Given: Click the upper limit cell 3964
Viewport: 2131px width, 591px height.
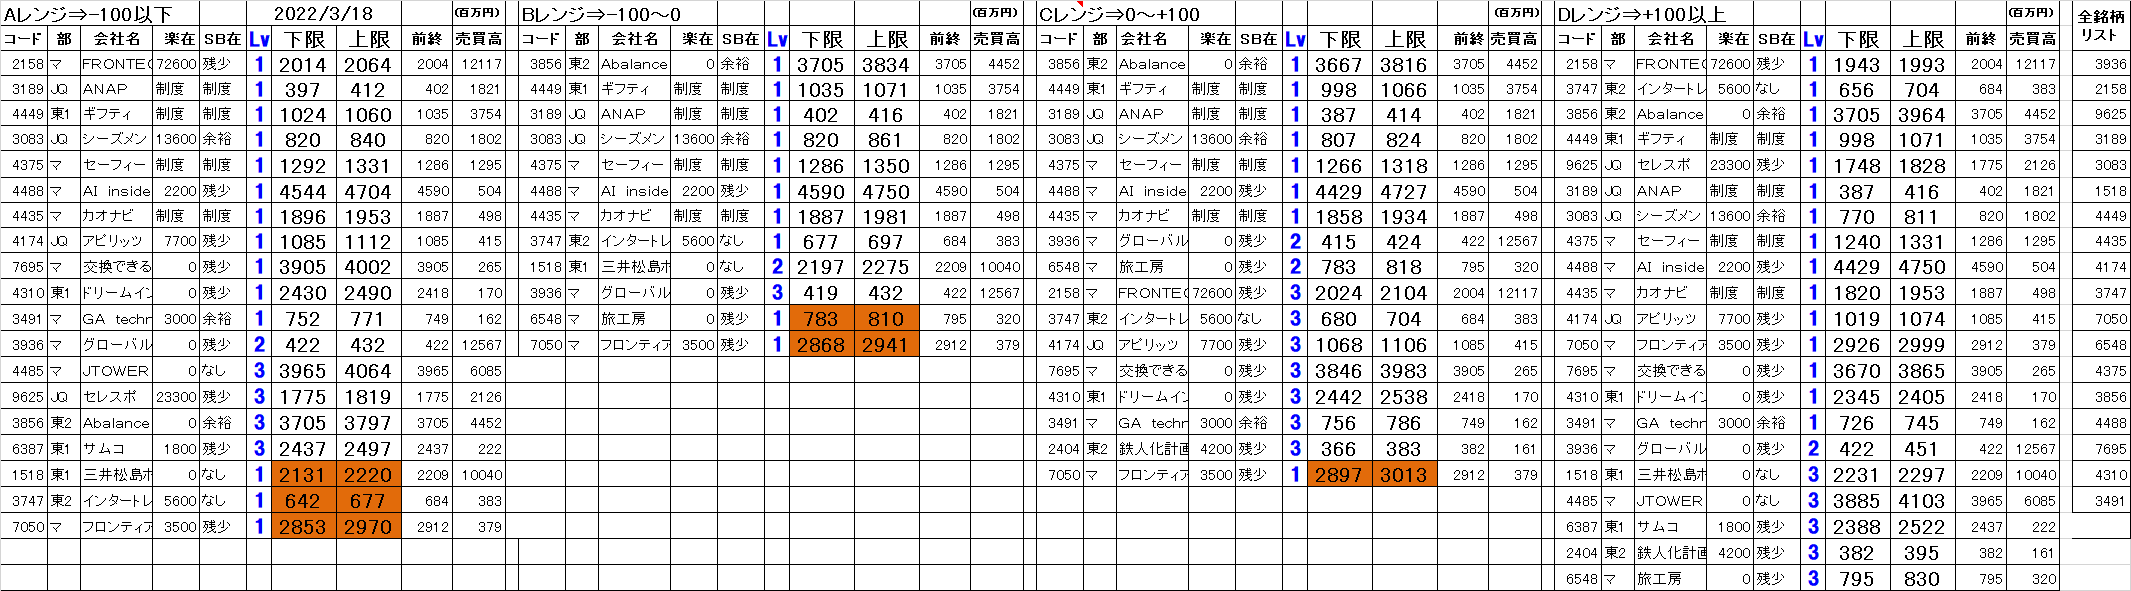Looking at the screenshot, I should click(1922, 115).
